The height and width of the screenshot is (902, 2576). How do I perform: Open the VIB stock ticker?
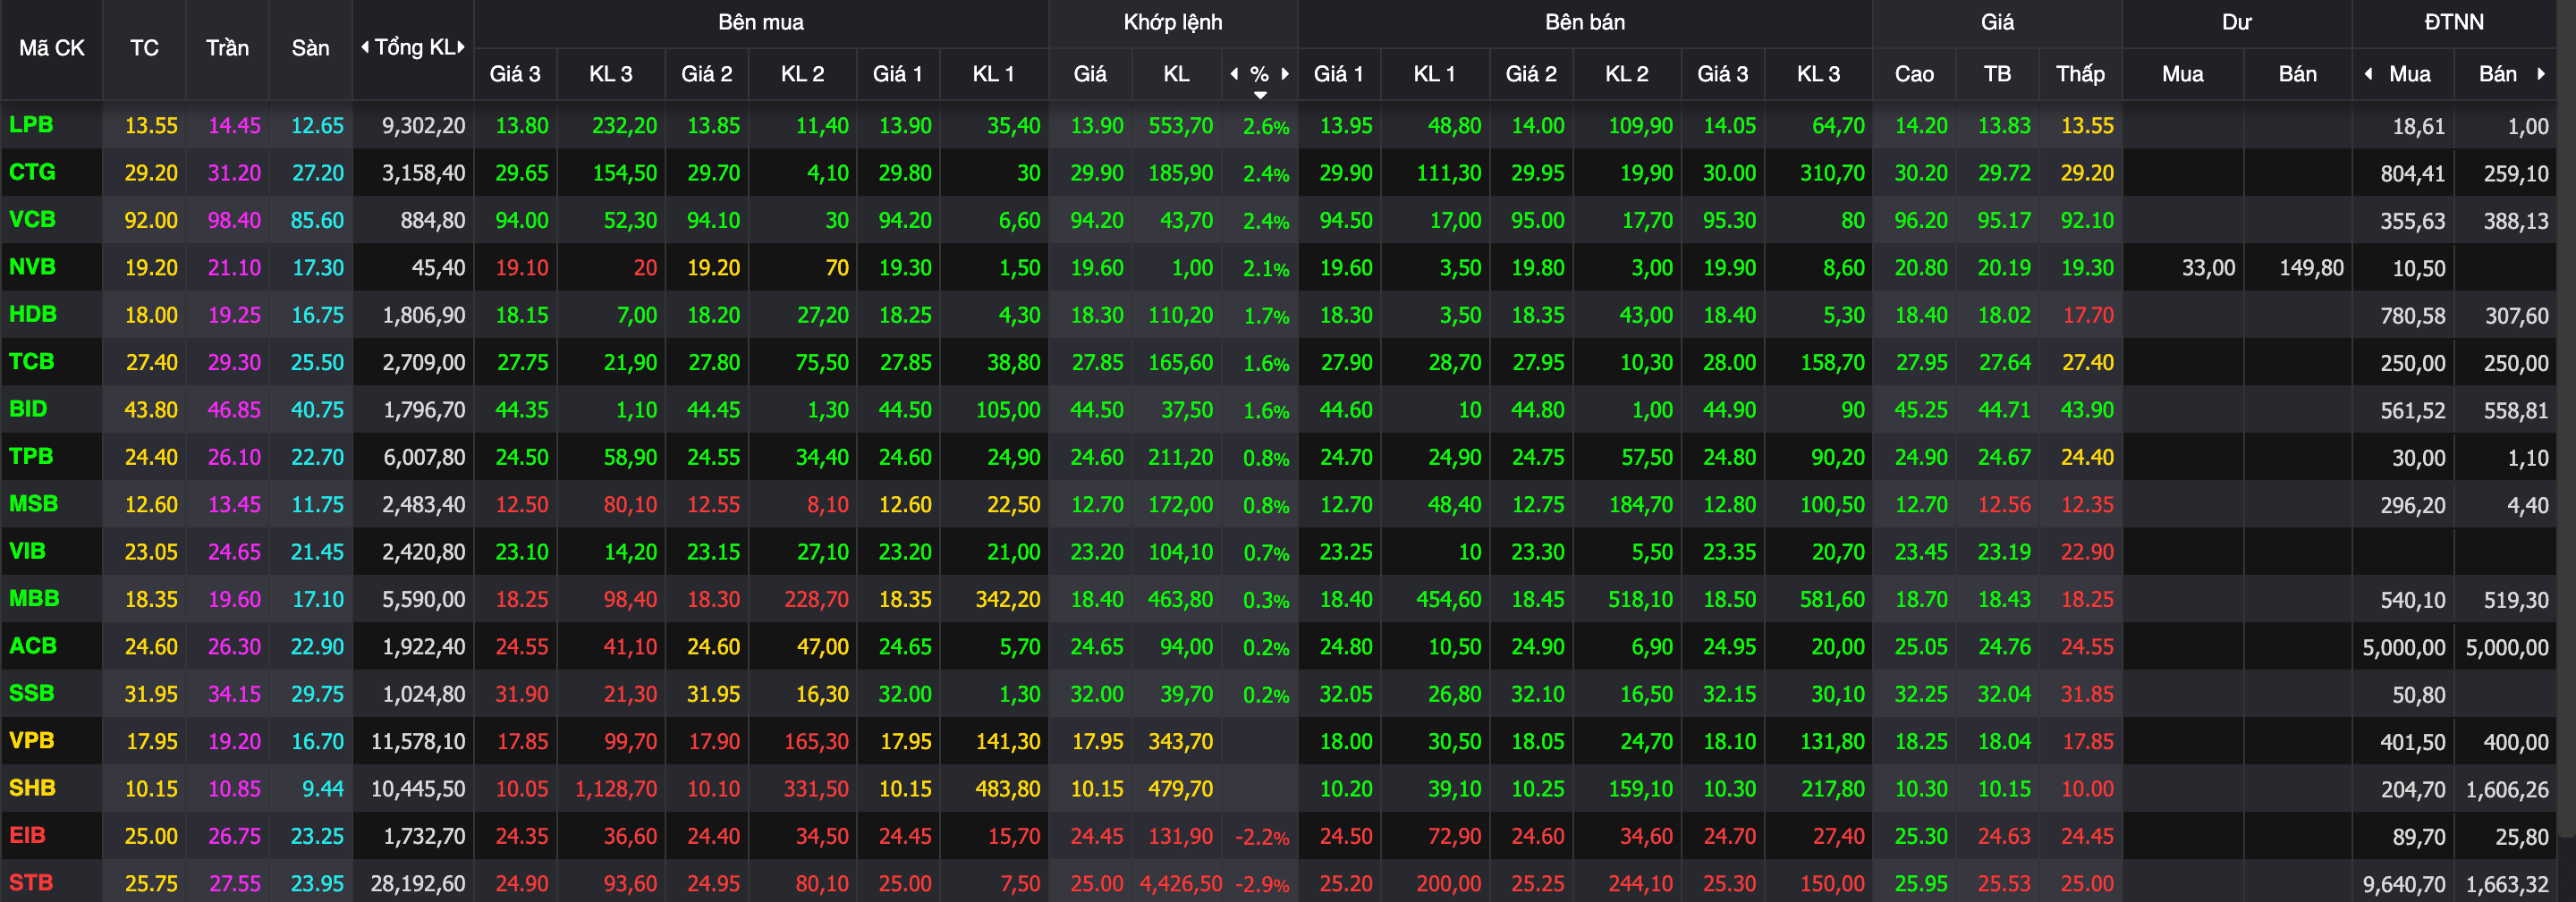click(27, 551)
